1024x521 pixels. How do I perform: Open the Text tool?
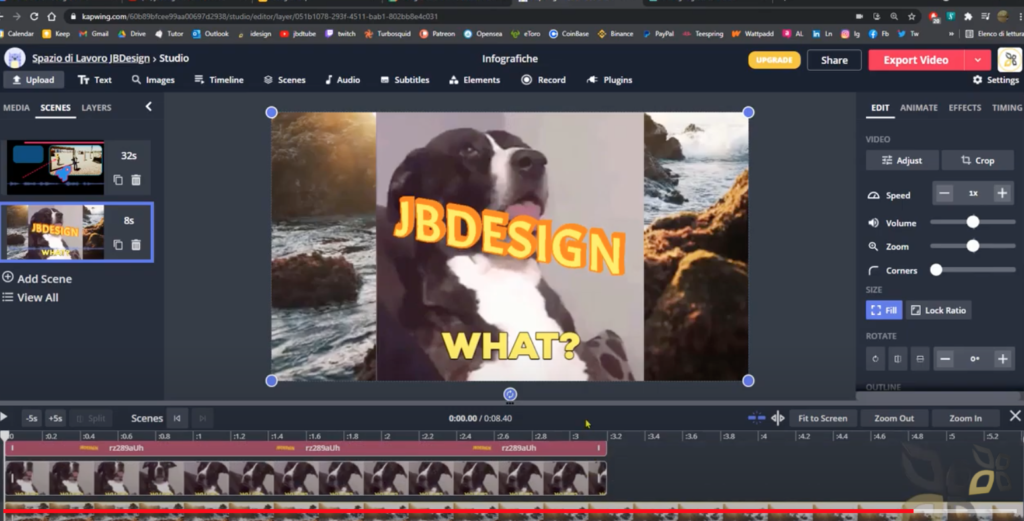click(x=95, y=80)
